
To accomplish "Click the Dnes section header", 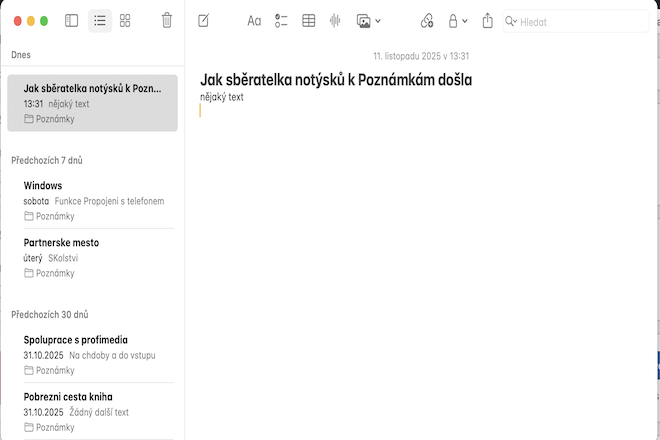I will point(21,55).
